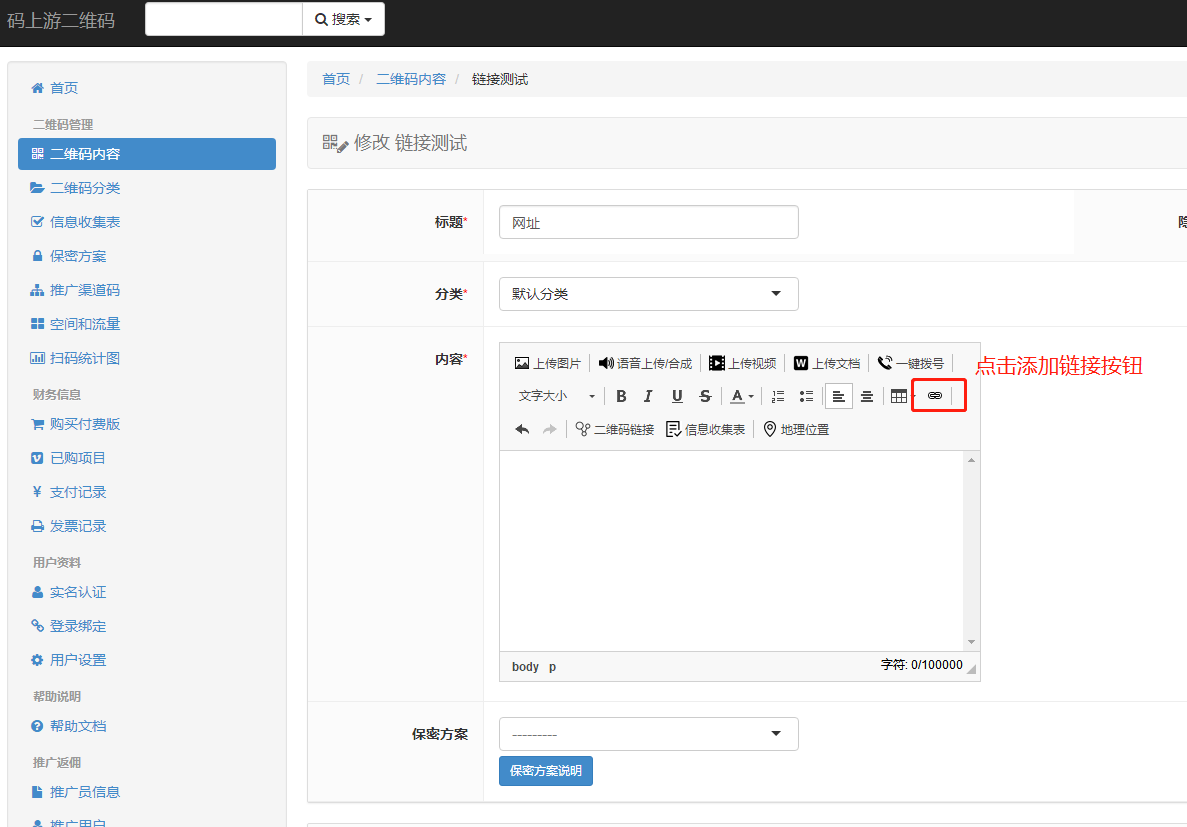
Task: Insert a numbered list
Action: [778, 396]
